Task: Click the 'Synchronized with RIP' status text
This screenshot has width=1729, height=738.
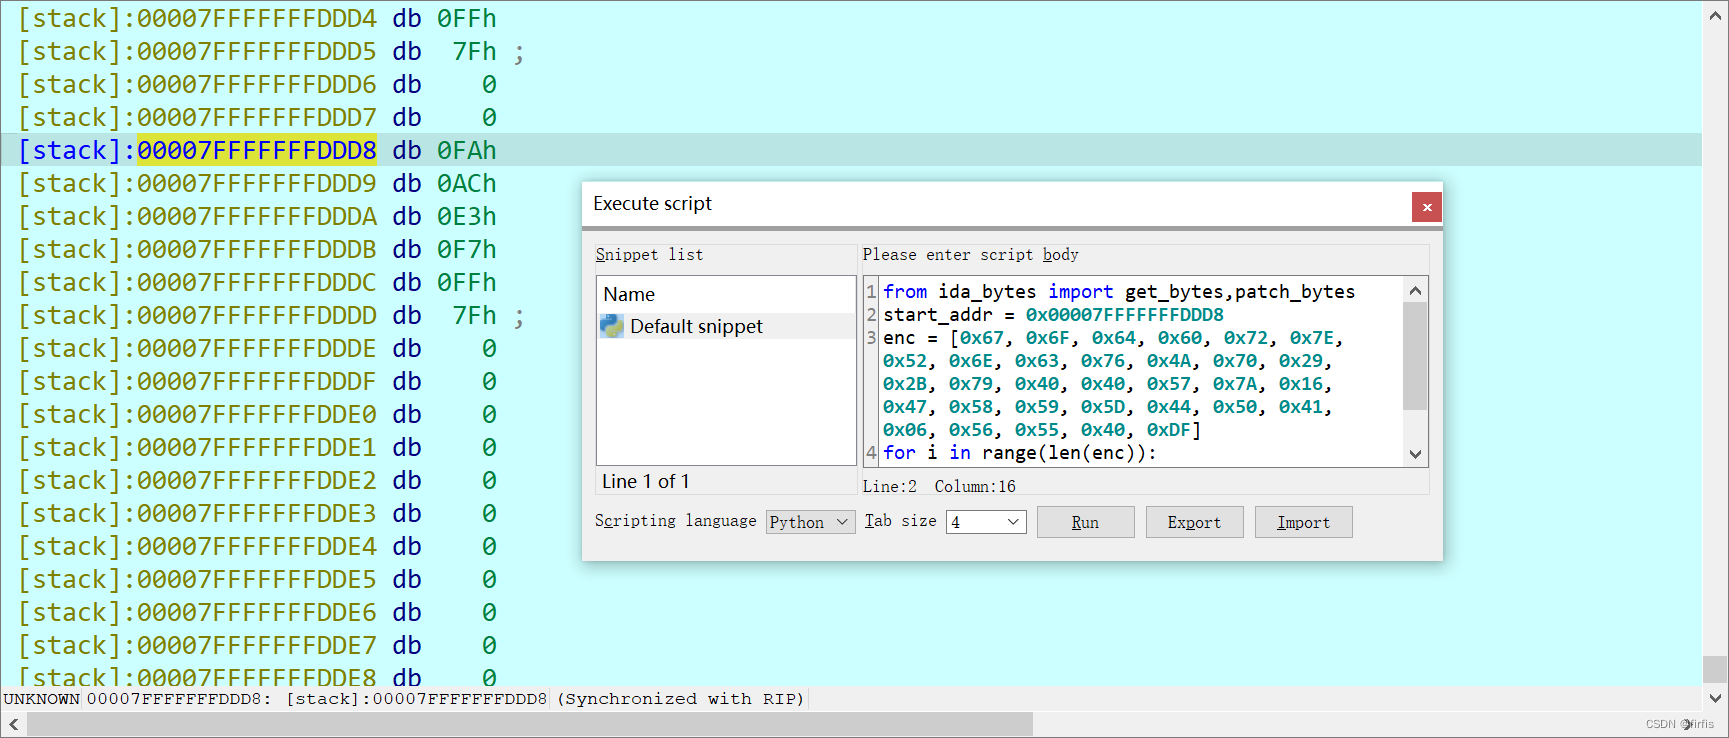Action: [x=680, y=699]
